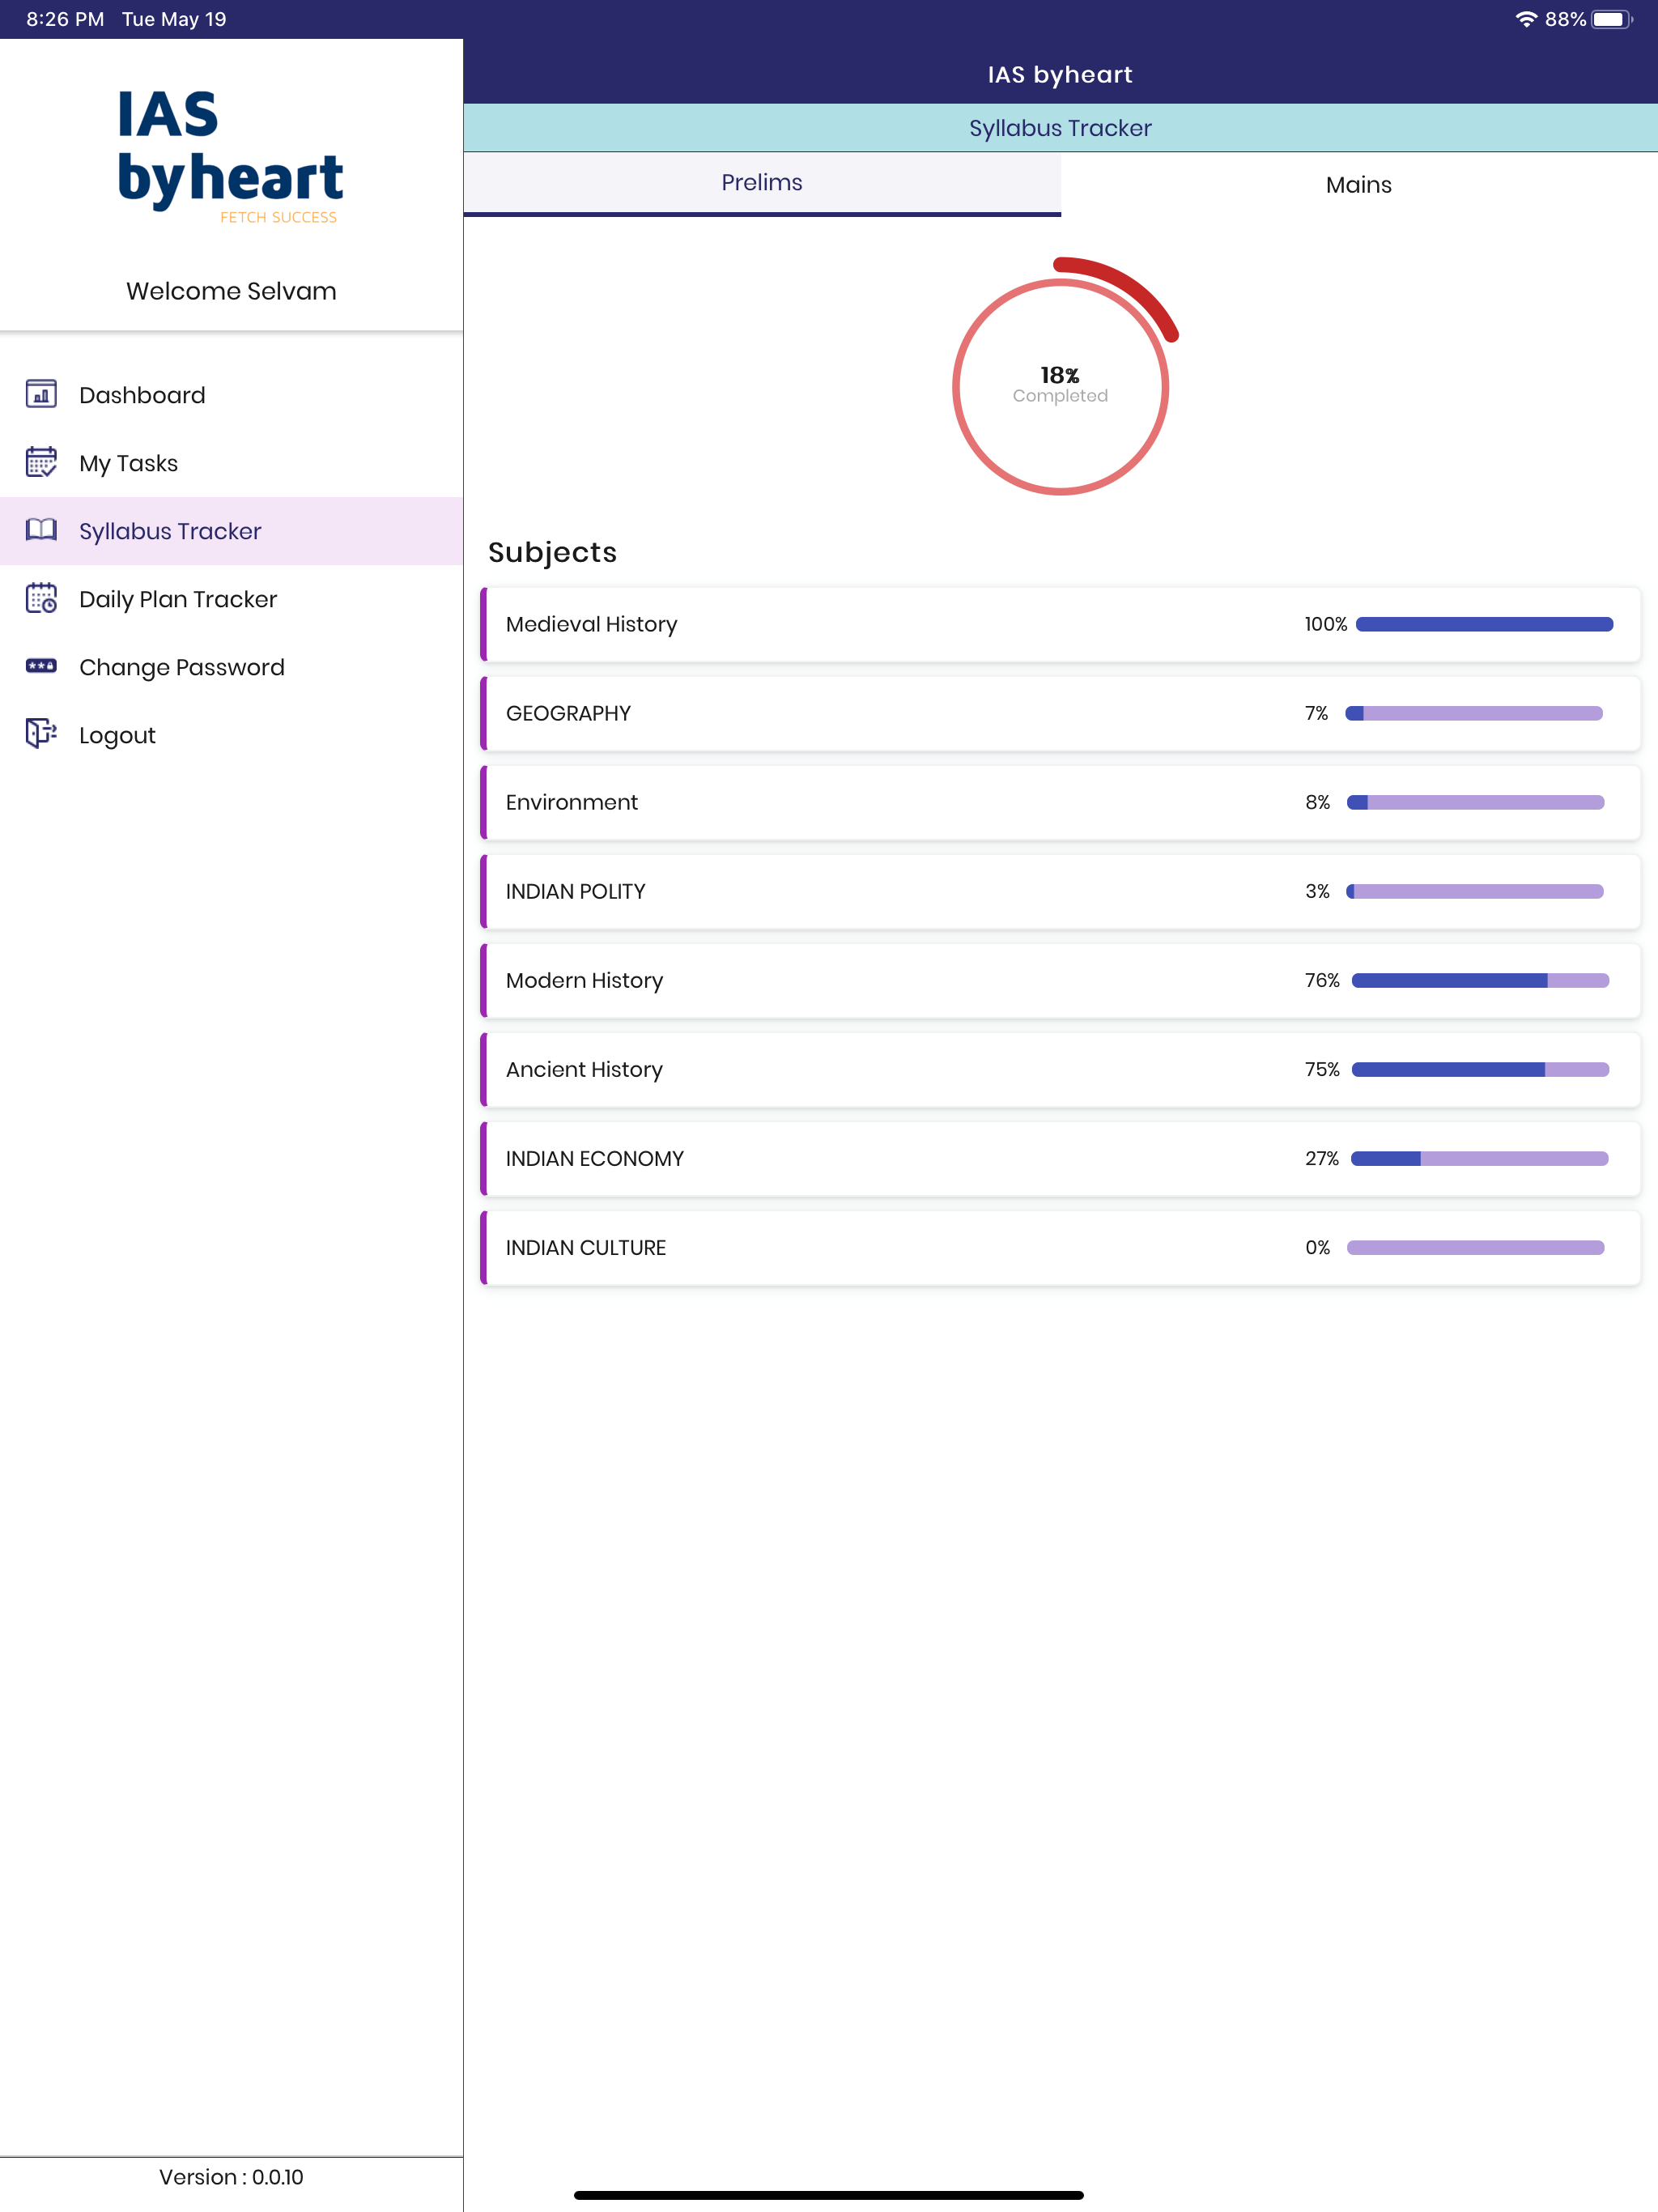Click INDIAN ECONOMY 27% progress bar
1658x2212 pixels.
(x=1479, y=1158)
